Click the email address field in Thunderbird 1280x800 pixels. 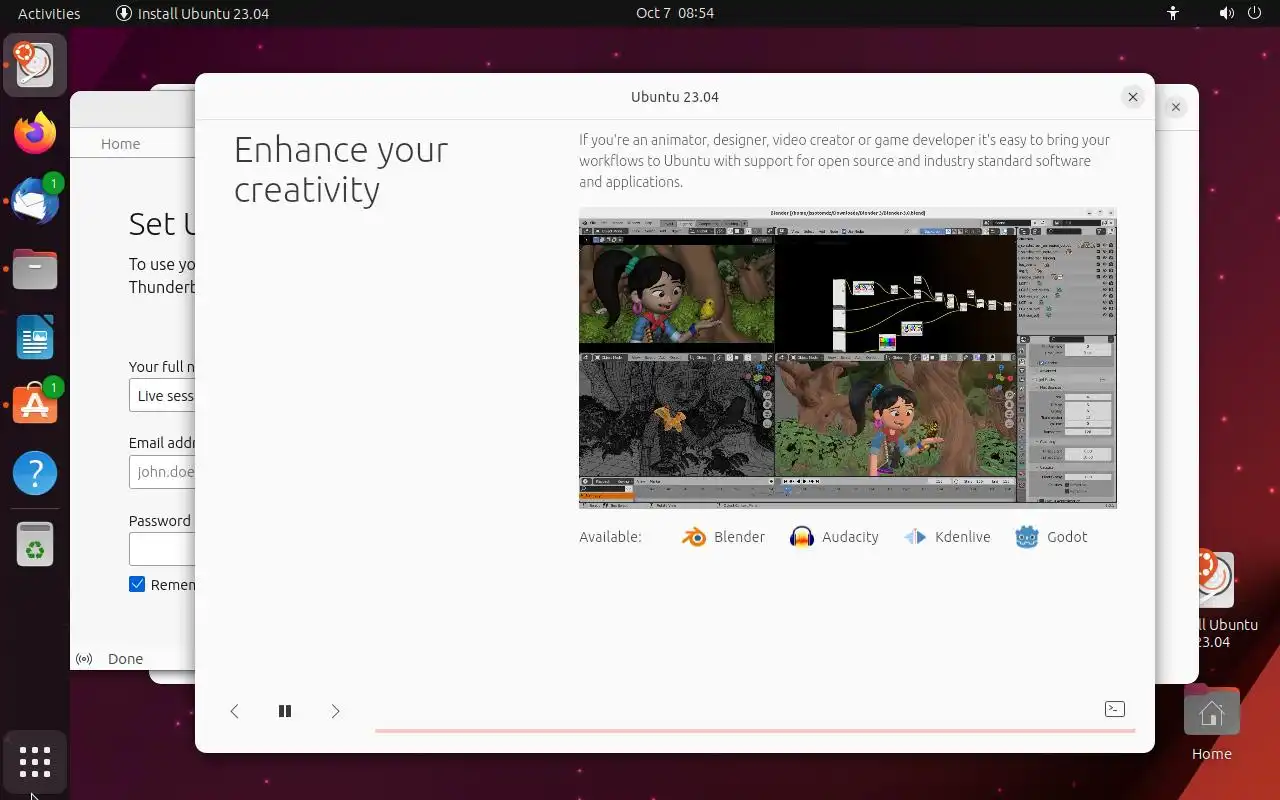(162, 471)
